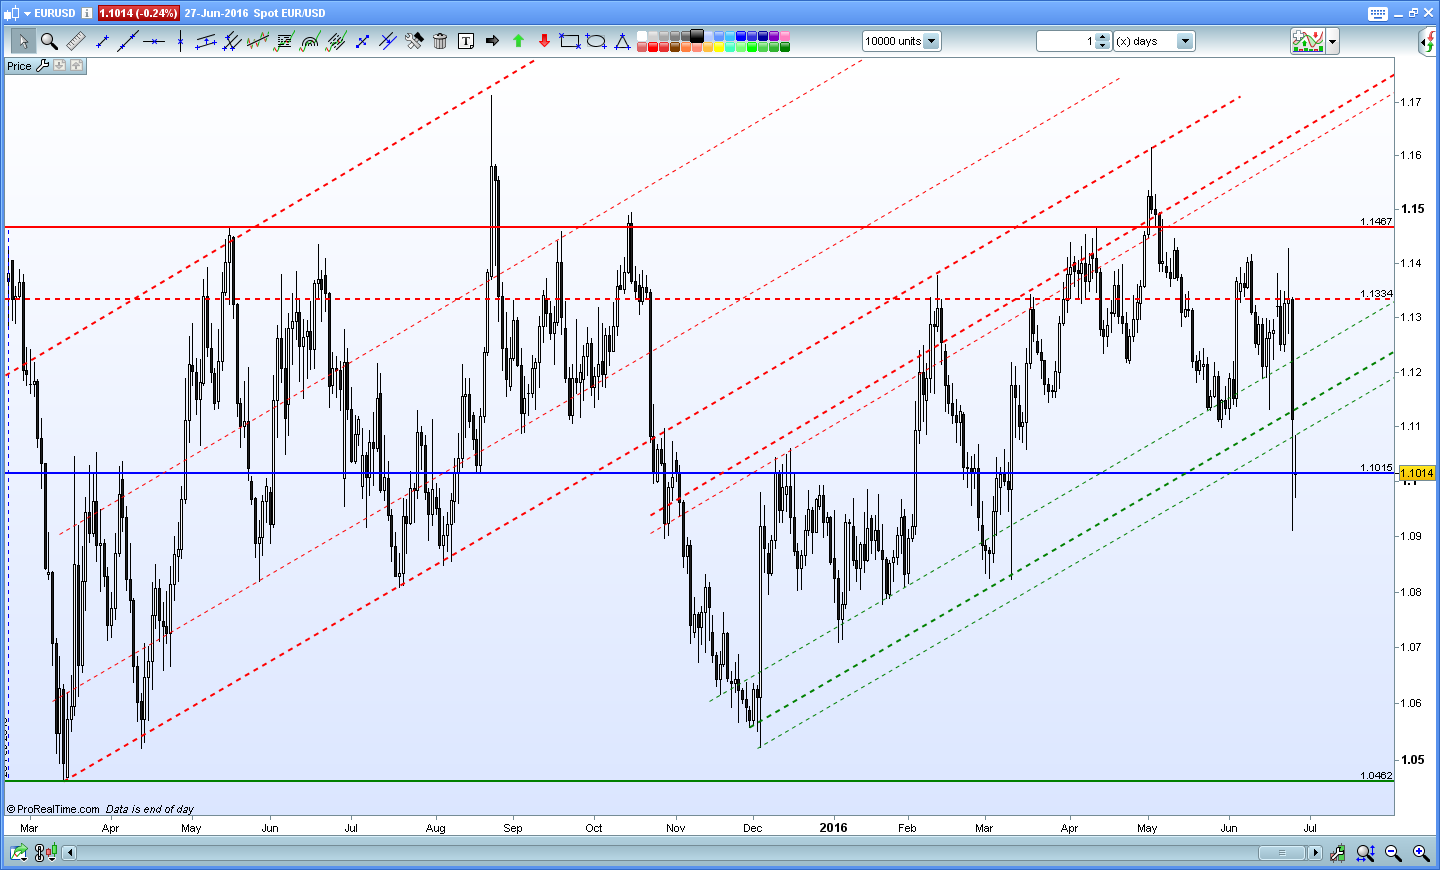The height and width of the screenshot is (870, 1440).
Task: Select the crossed lines drawing tool
Action: point(388,41)
